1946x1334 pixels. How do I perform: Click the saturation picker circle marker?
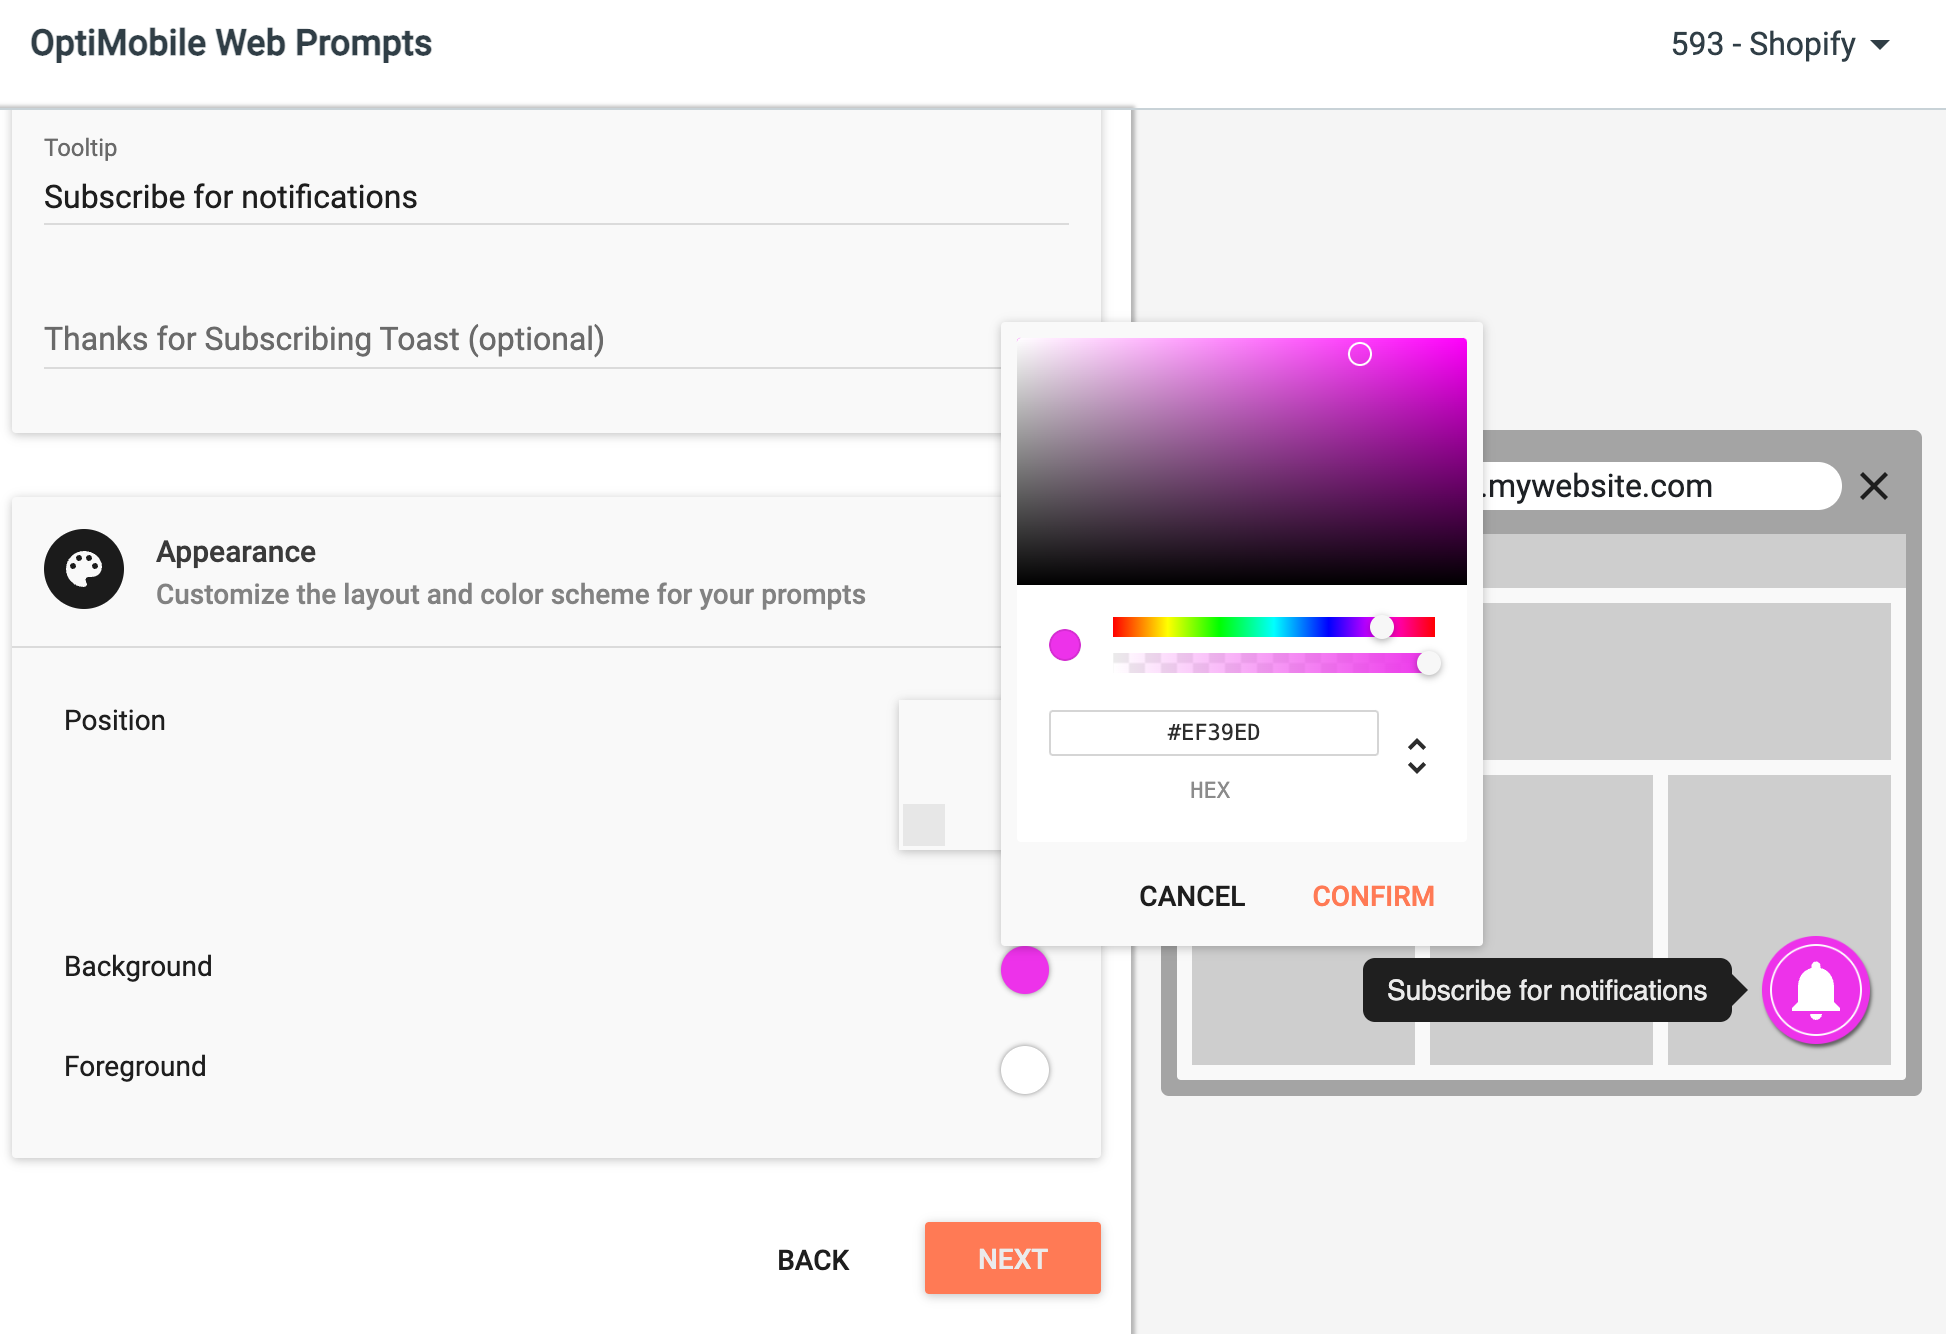[x=1360, y=354]
